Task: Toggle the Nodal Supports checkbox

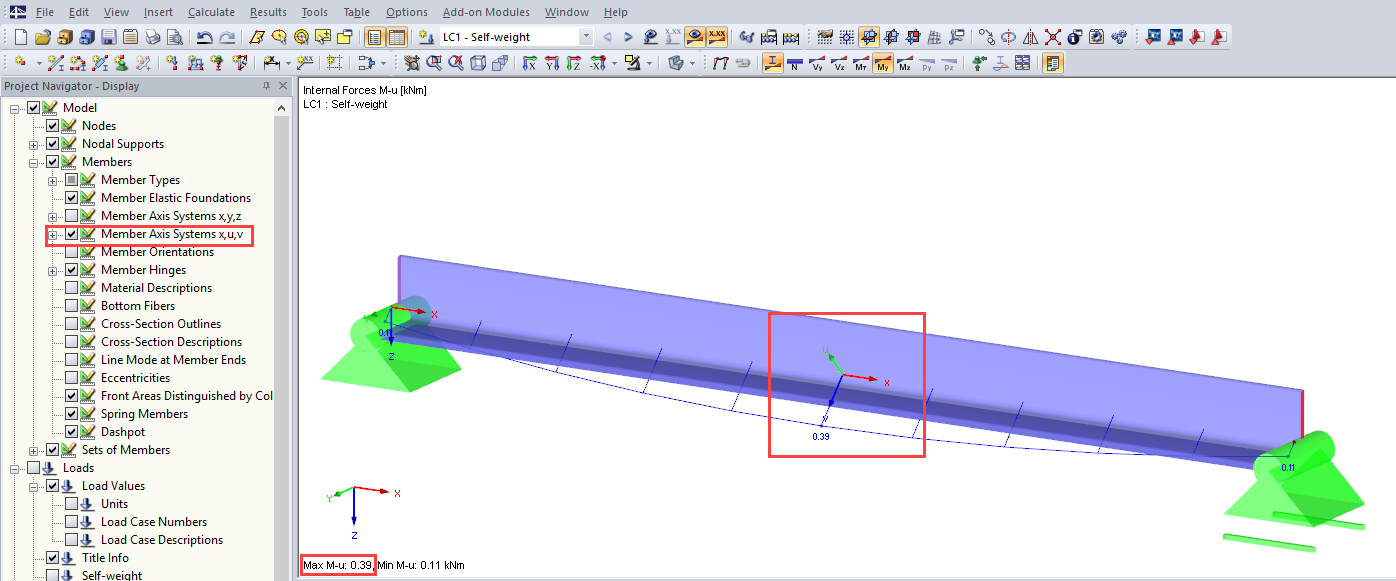Action: point(53,144)
